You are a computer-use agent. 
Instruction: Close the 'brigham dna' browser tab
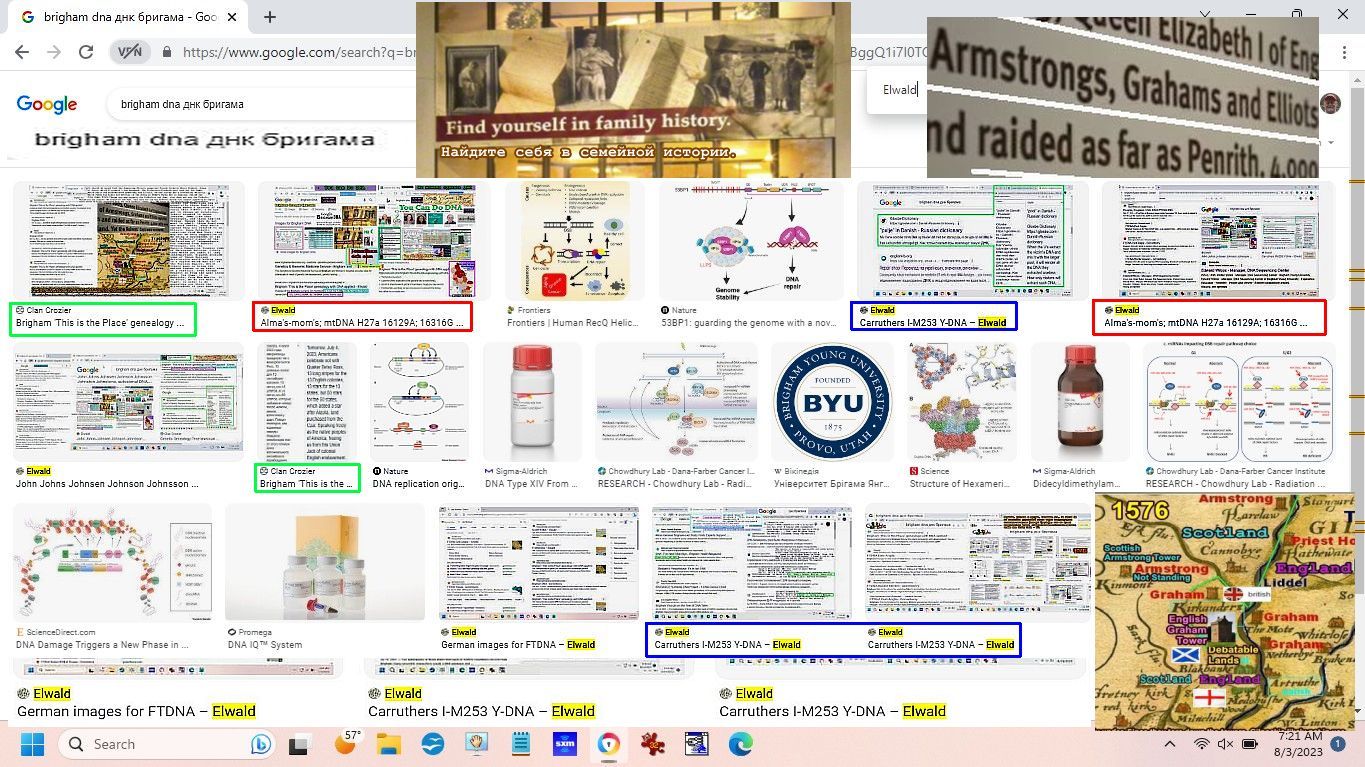pyautogui.click(x=232, y=17)
